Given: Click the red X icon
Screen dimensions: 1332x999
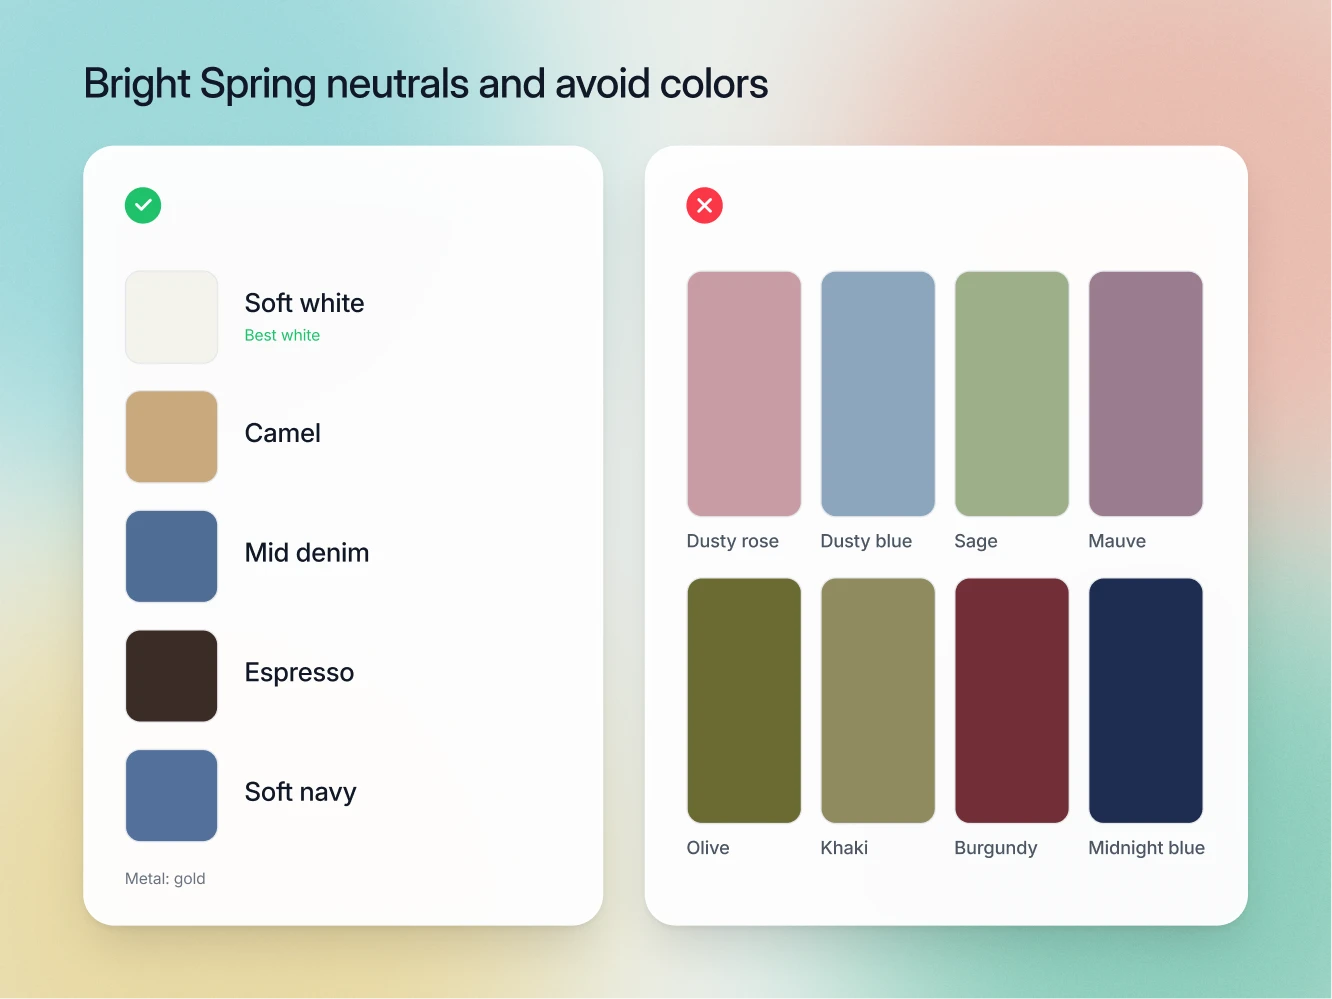Looking at the screenshot, I should (x=705, y=205).
